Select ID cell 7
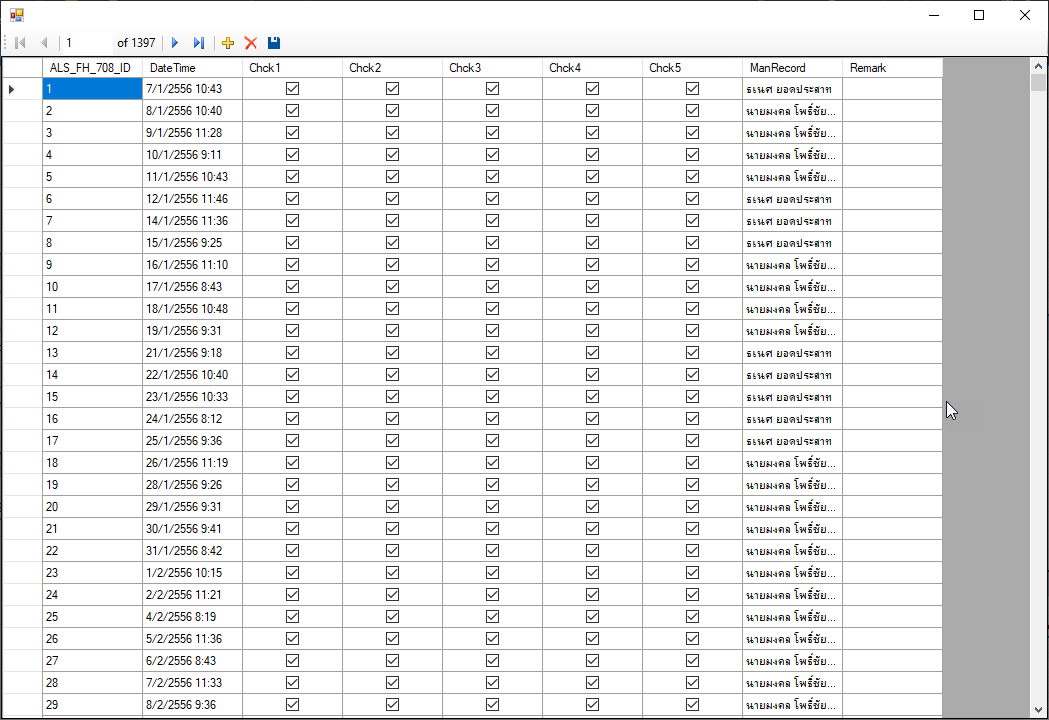This screenshot has width=1049, height=720. [x=92, y=220]
